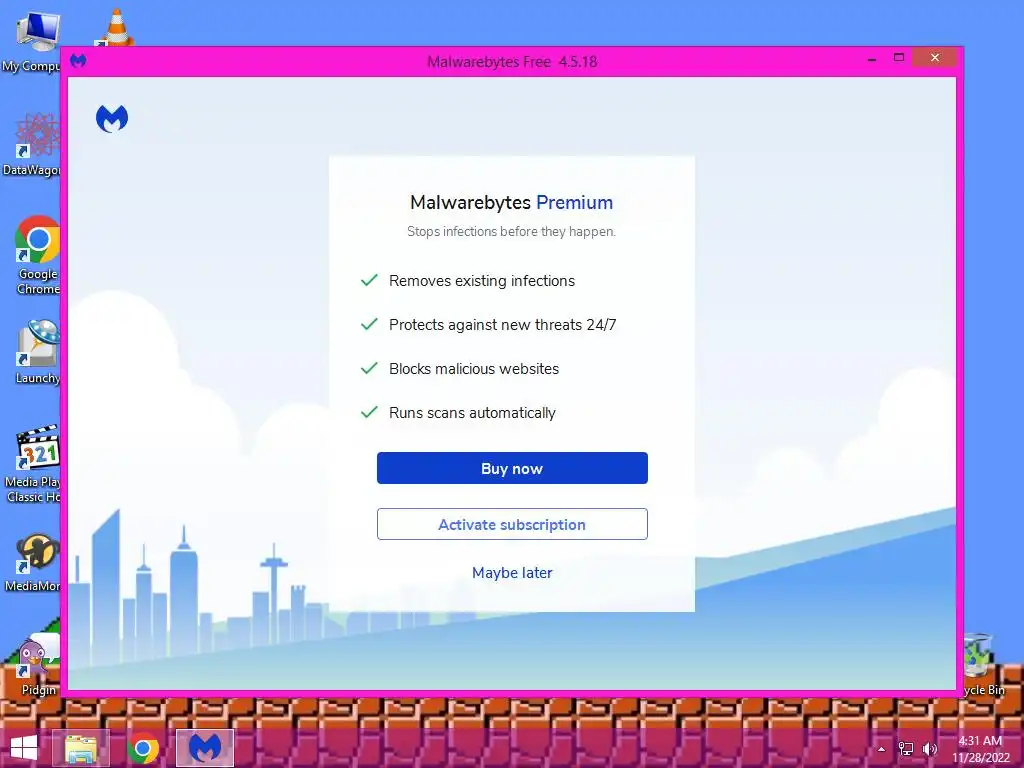This screenshot has width=1024, height=768.
Task: Click 'Blocks malicious websites' text
Action: 474,369
